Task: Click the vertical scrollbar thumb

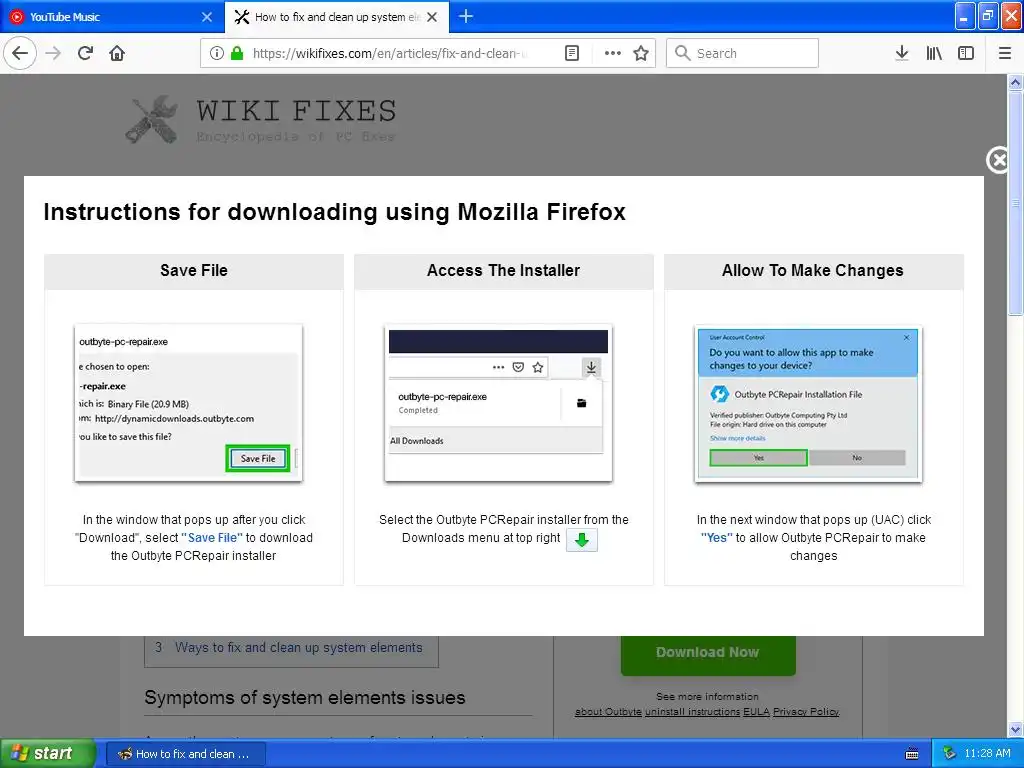Action: pos(1015,203)
